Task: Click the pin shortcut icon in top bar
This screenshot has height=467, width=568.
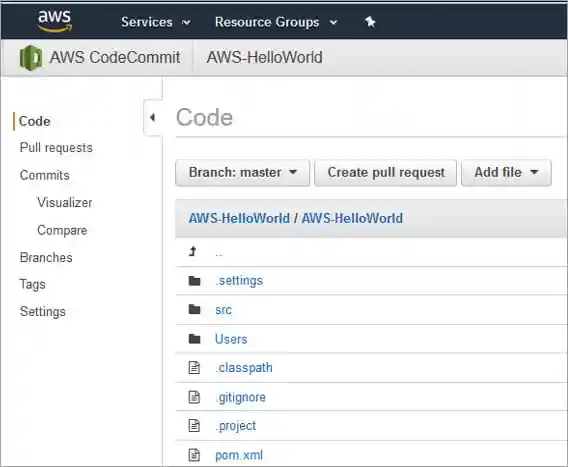Action: (x=370, y=22)
